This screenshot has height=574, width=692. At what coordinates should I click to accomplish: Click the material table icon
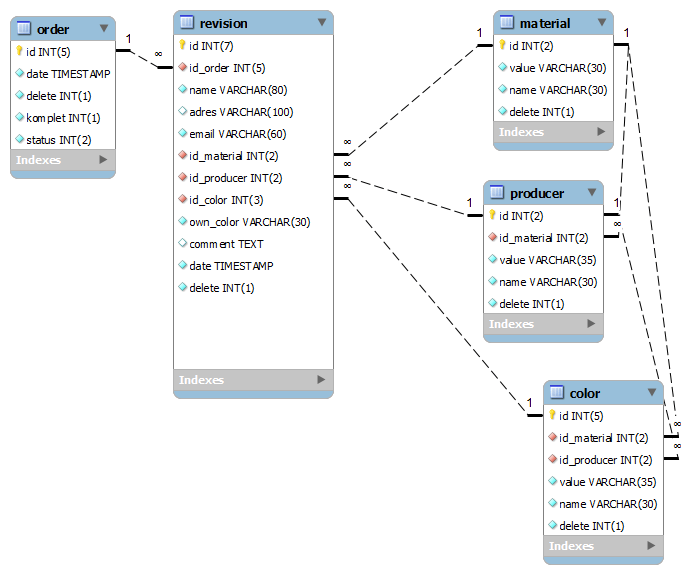(x=506, y=23)
